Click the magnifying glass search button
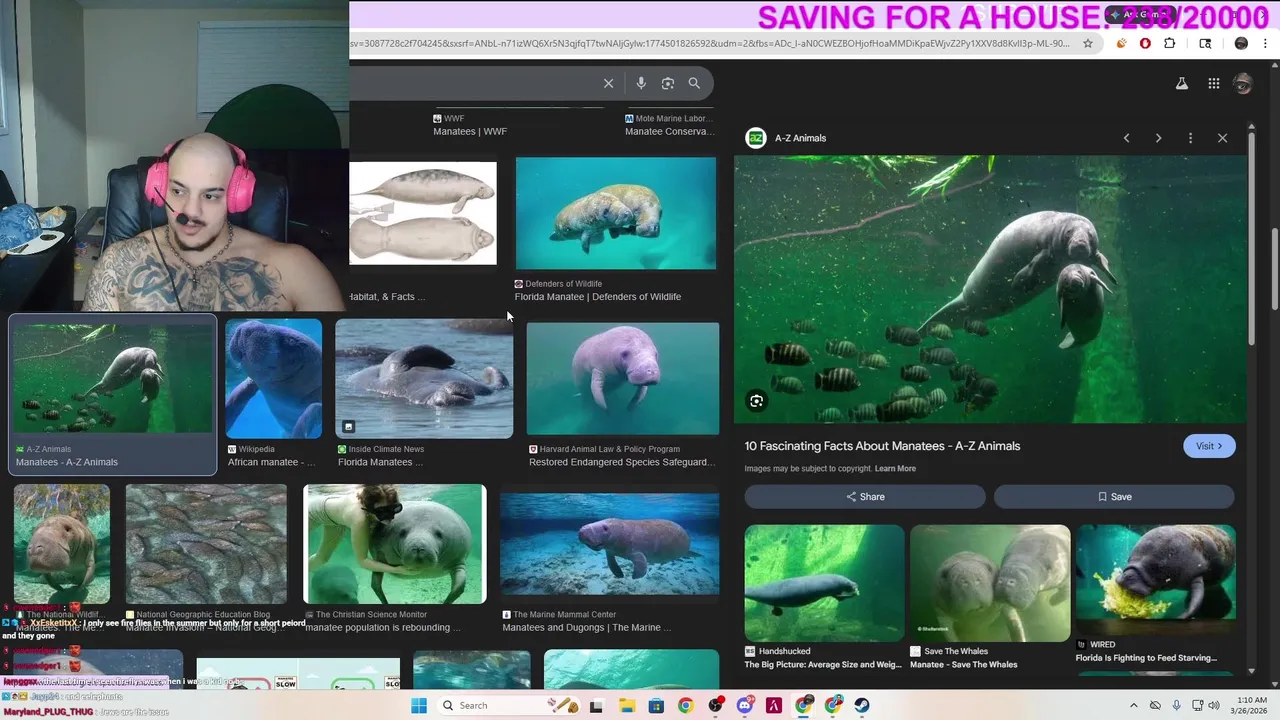 point(694,83)
